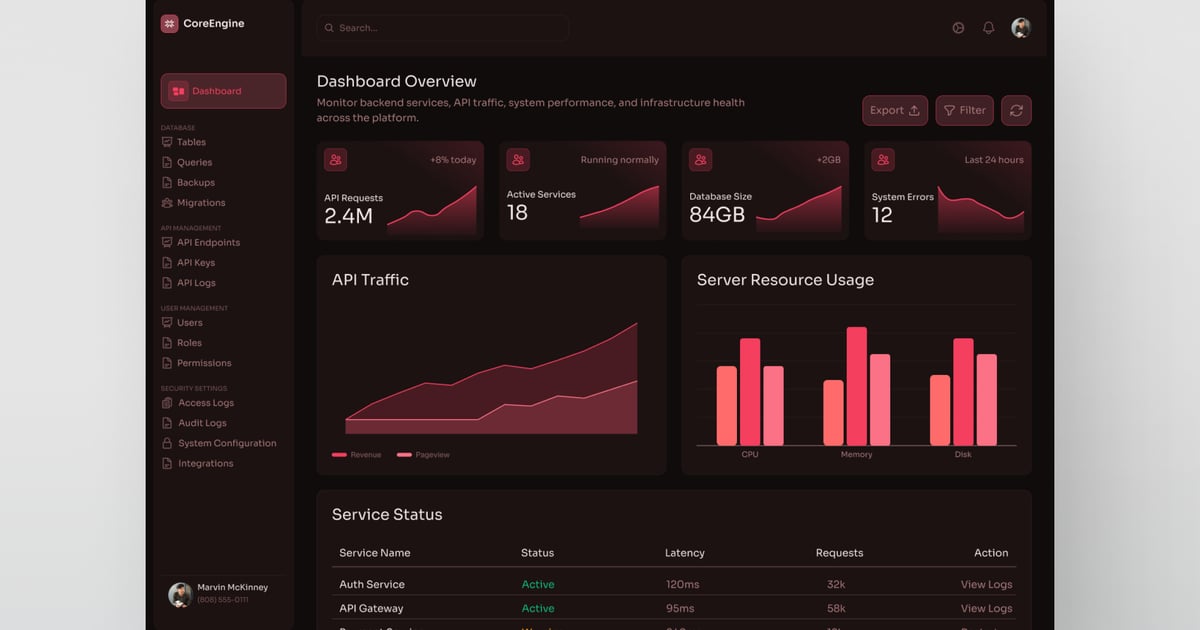Click the Database Size card icon
The image size is (1200, 630).
click(701, 159)
